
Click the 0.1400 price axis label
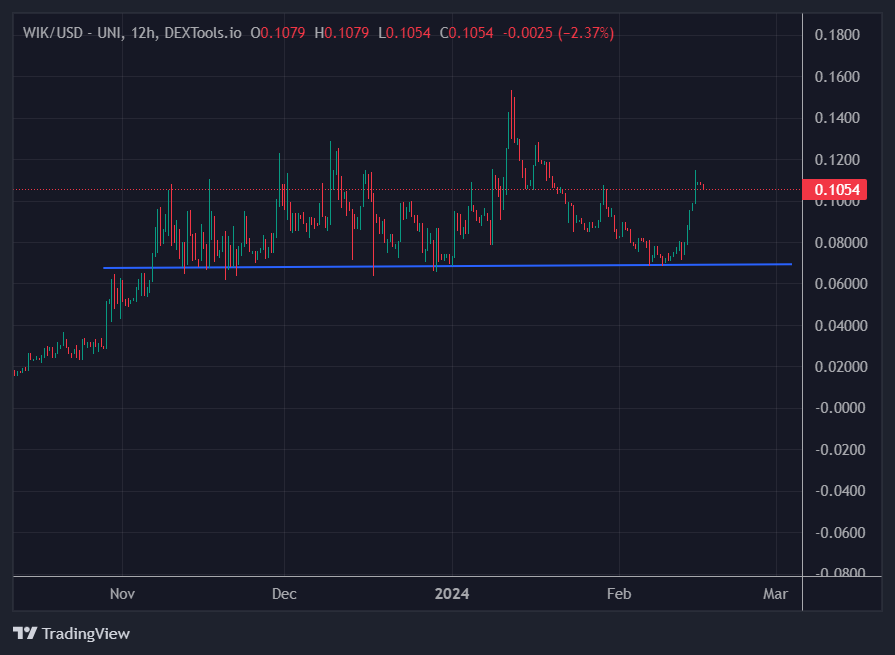(x=837, y=118)
